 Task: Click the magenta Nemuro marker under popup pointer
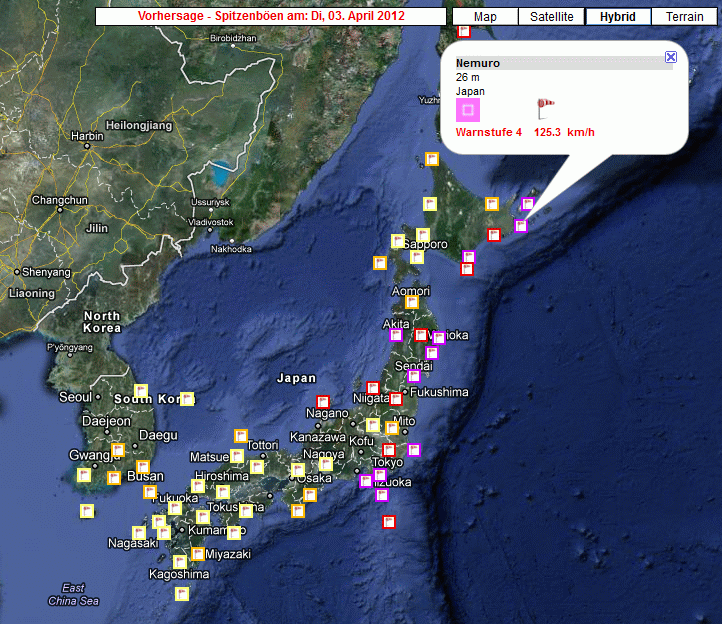[x=521, y=226]
